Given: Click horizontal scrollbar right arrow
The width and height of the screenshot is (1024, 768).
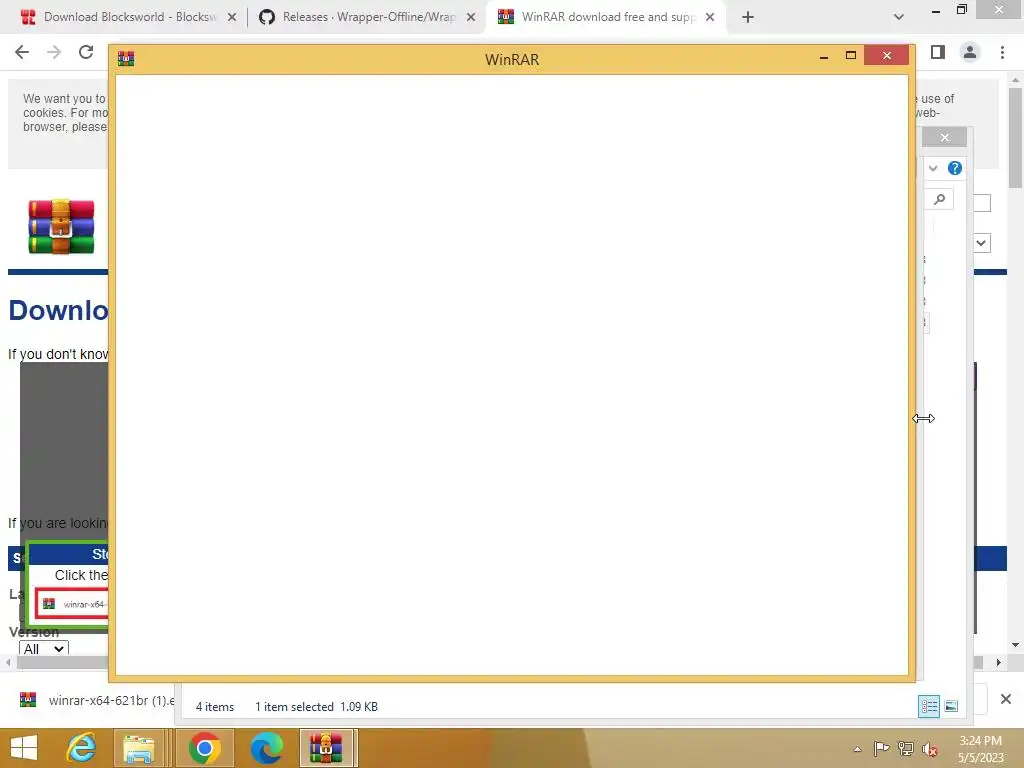Looking at the screenshot, I should tap(999, 662).
